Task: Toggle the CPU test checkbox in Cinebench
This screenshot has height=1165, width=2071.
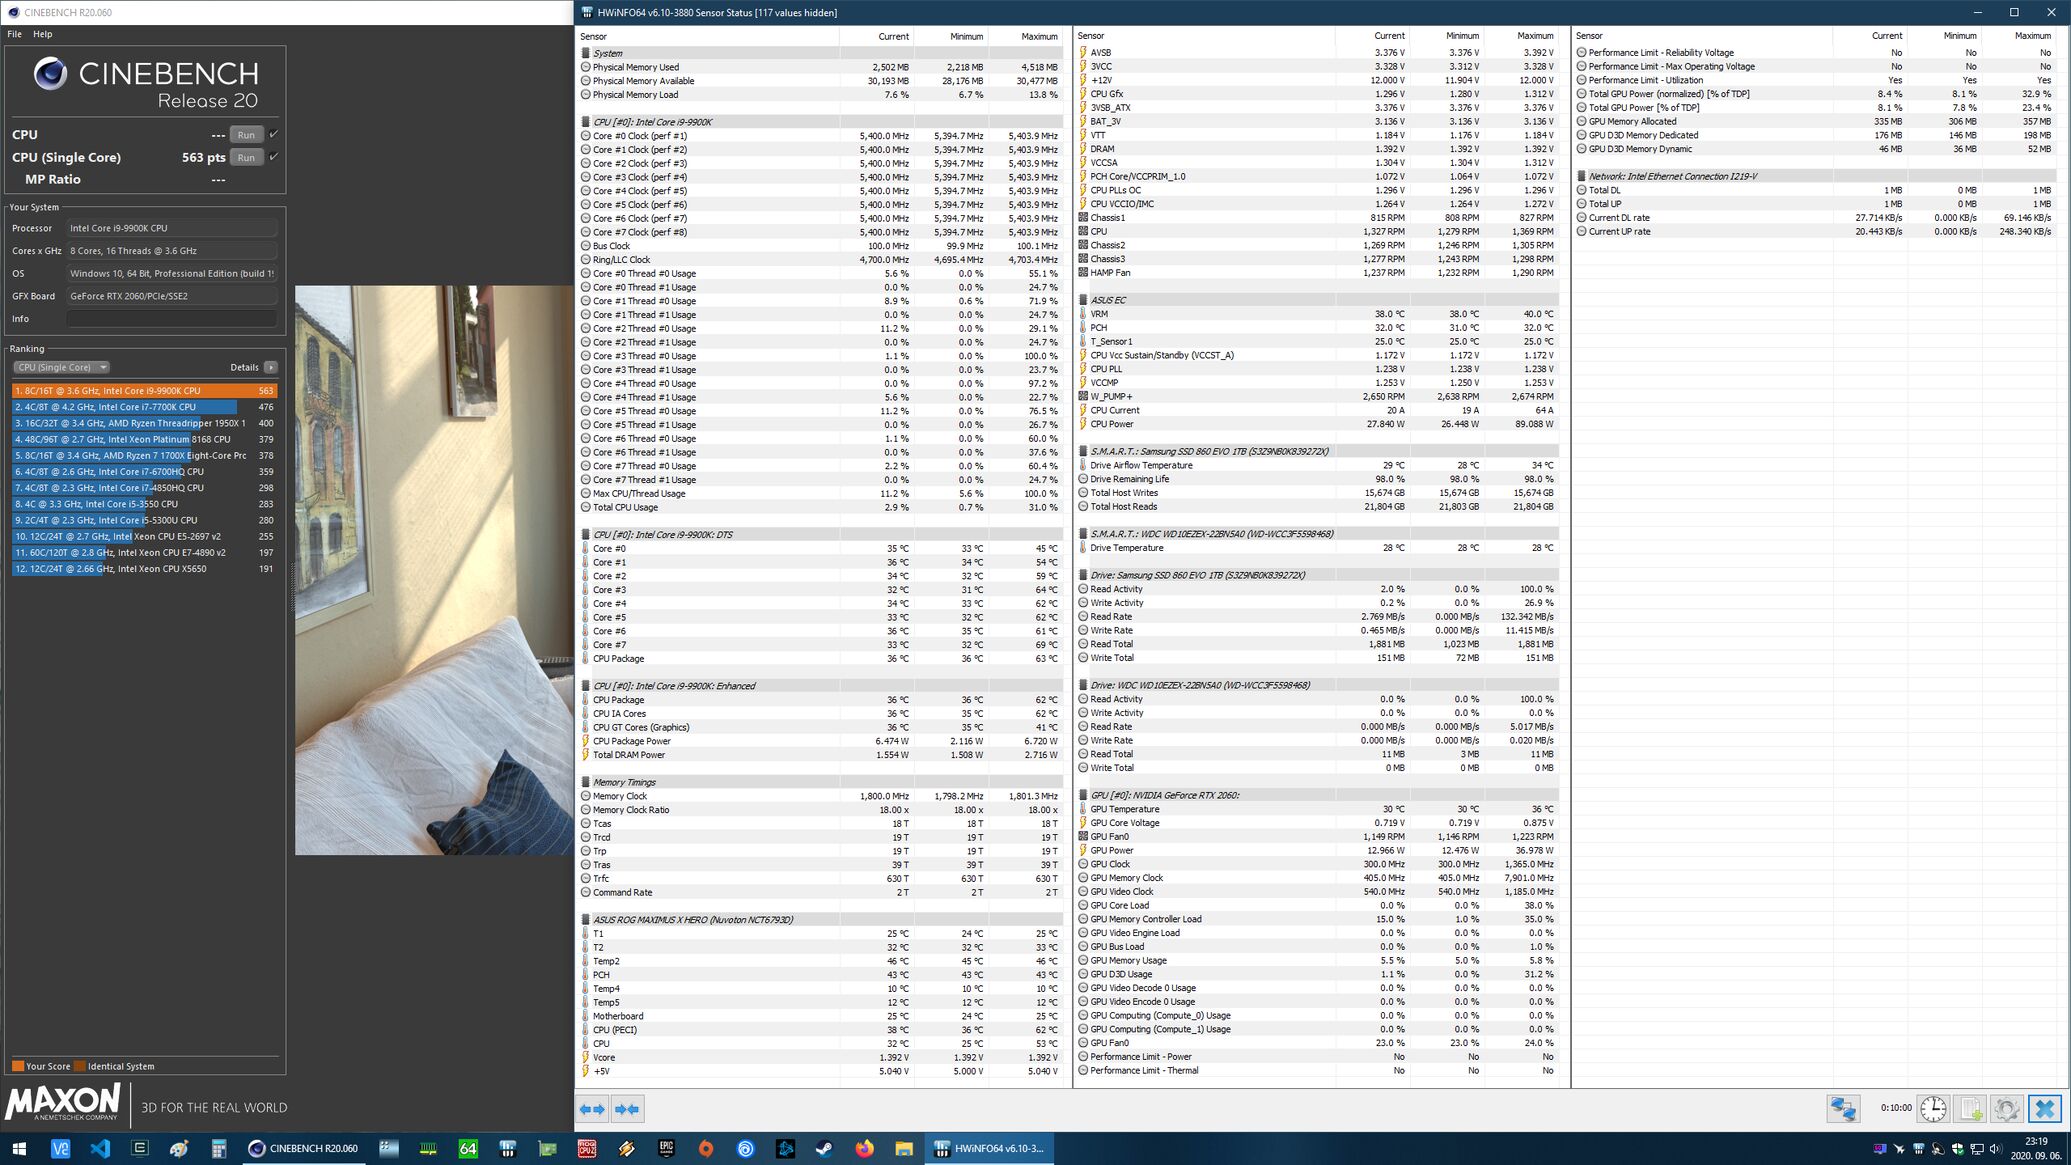Action: tap(274, 134)
